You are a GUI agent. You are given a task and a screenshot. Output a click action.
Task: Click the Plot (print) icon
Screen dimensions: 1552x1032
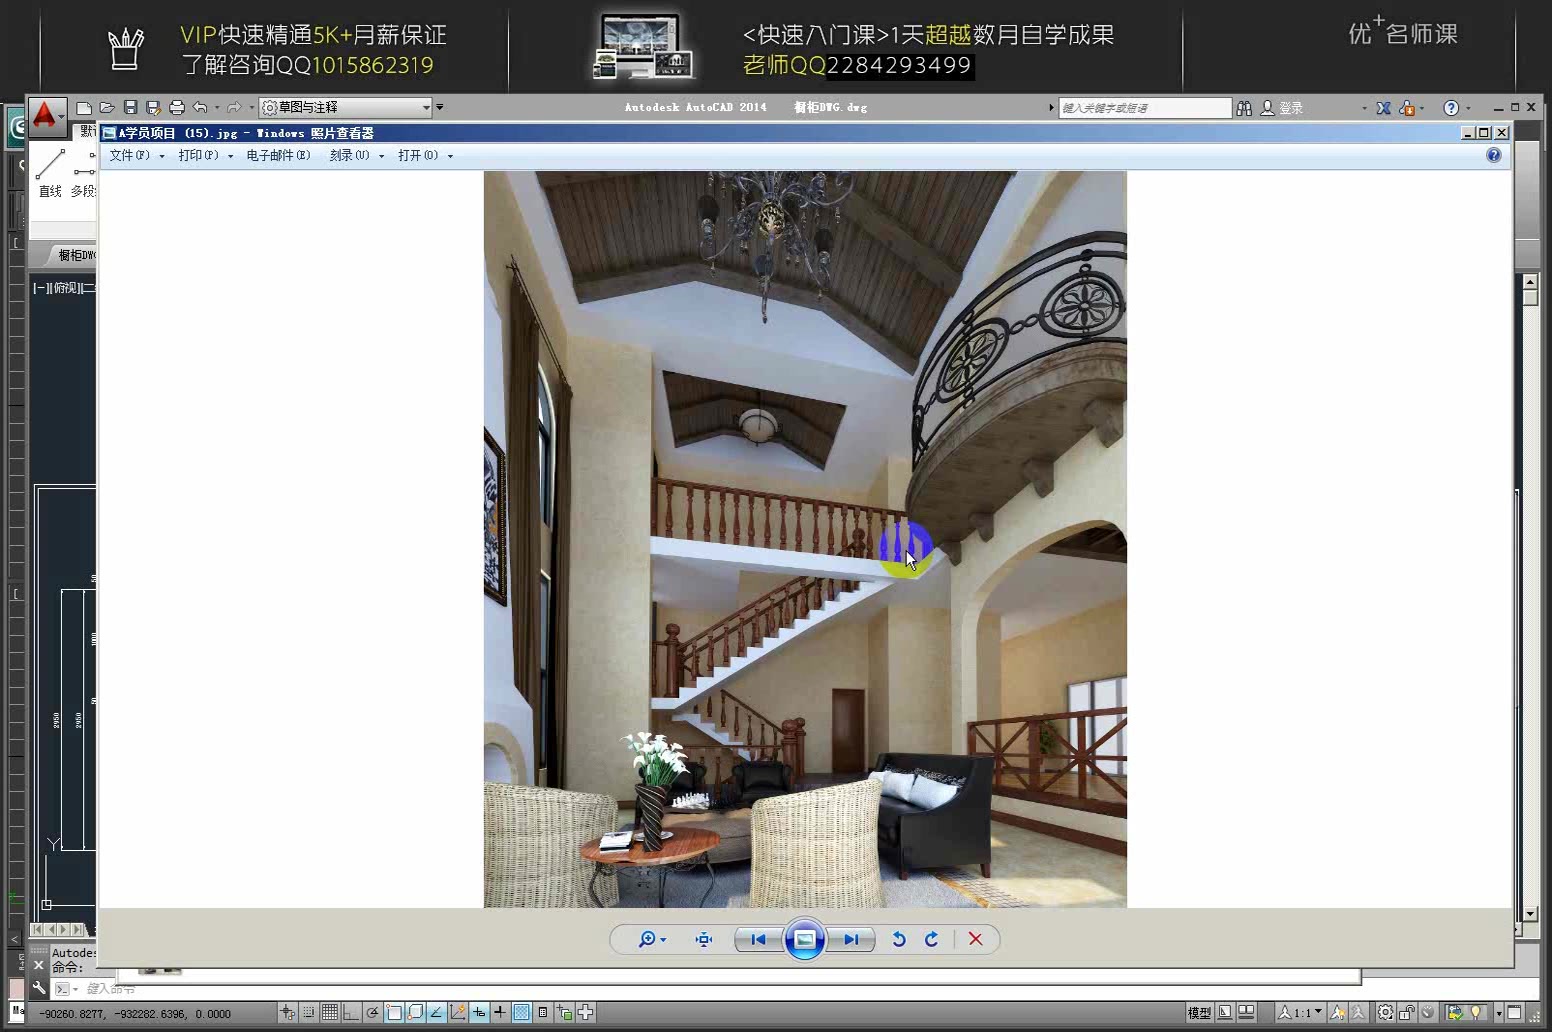[177, 107]
